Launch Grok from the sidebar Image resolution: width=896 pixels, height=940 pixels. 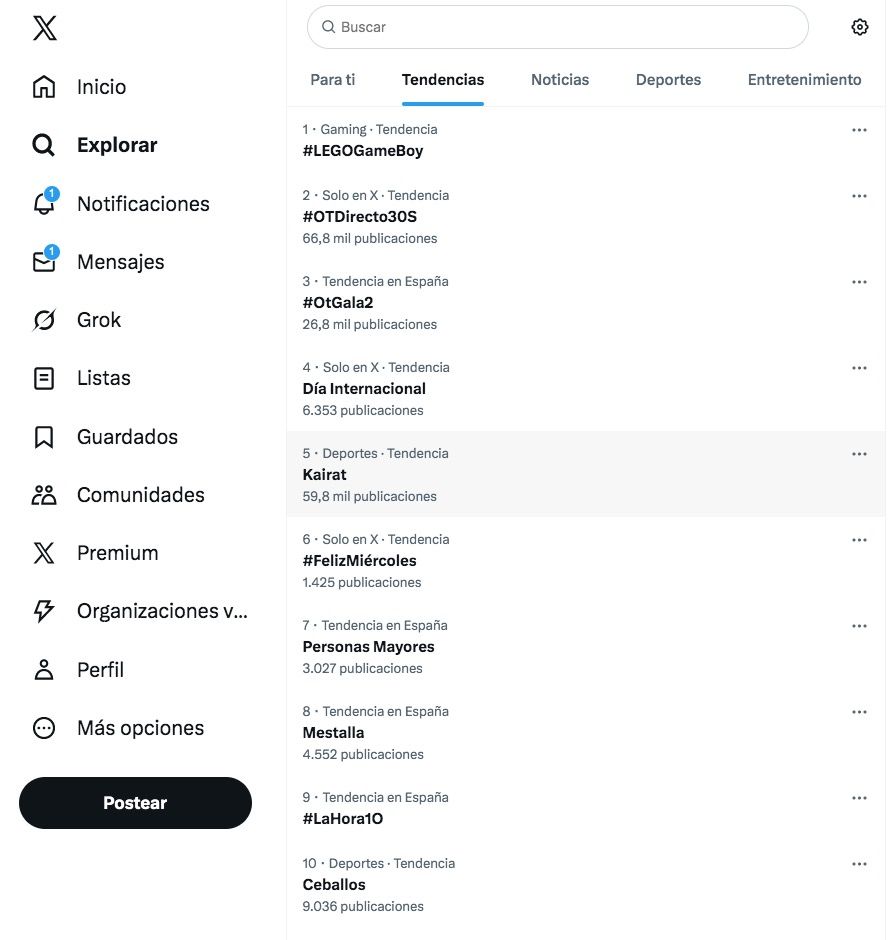[x=44, y=320]
